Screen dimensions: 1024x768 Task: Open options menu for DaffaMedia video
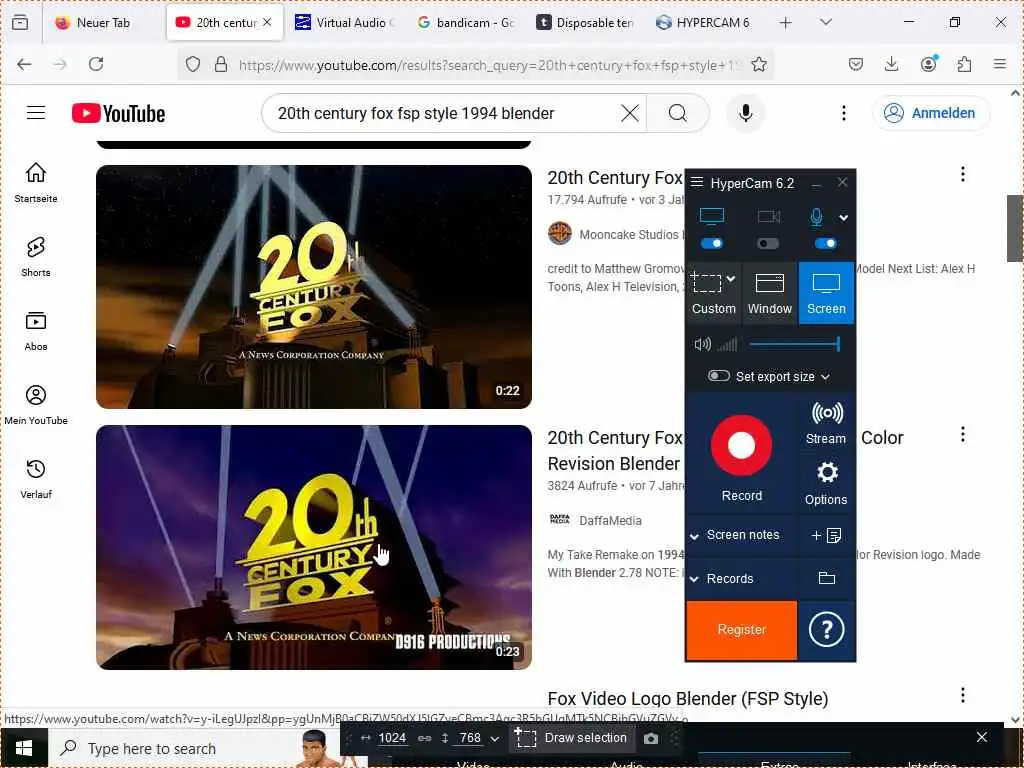coord(963,434)
